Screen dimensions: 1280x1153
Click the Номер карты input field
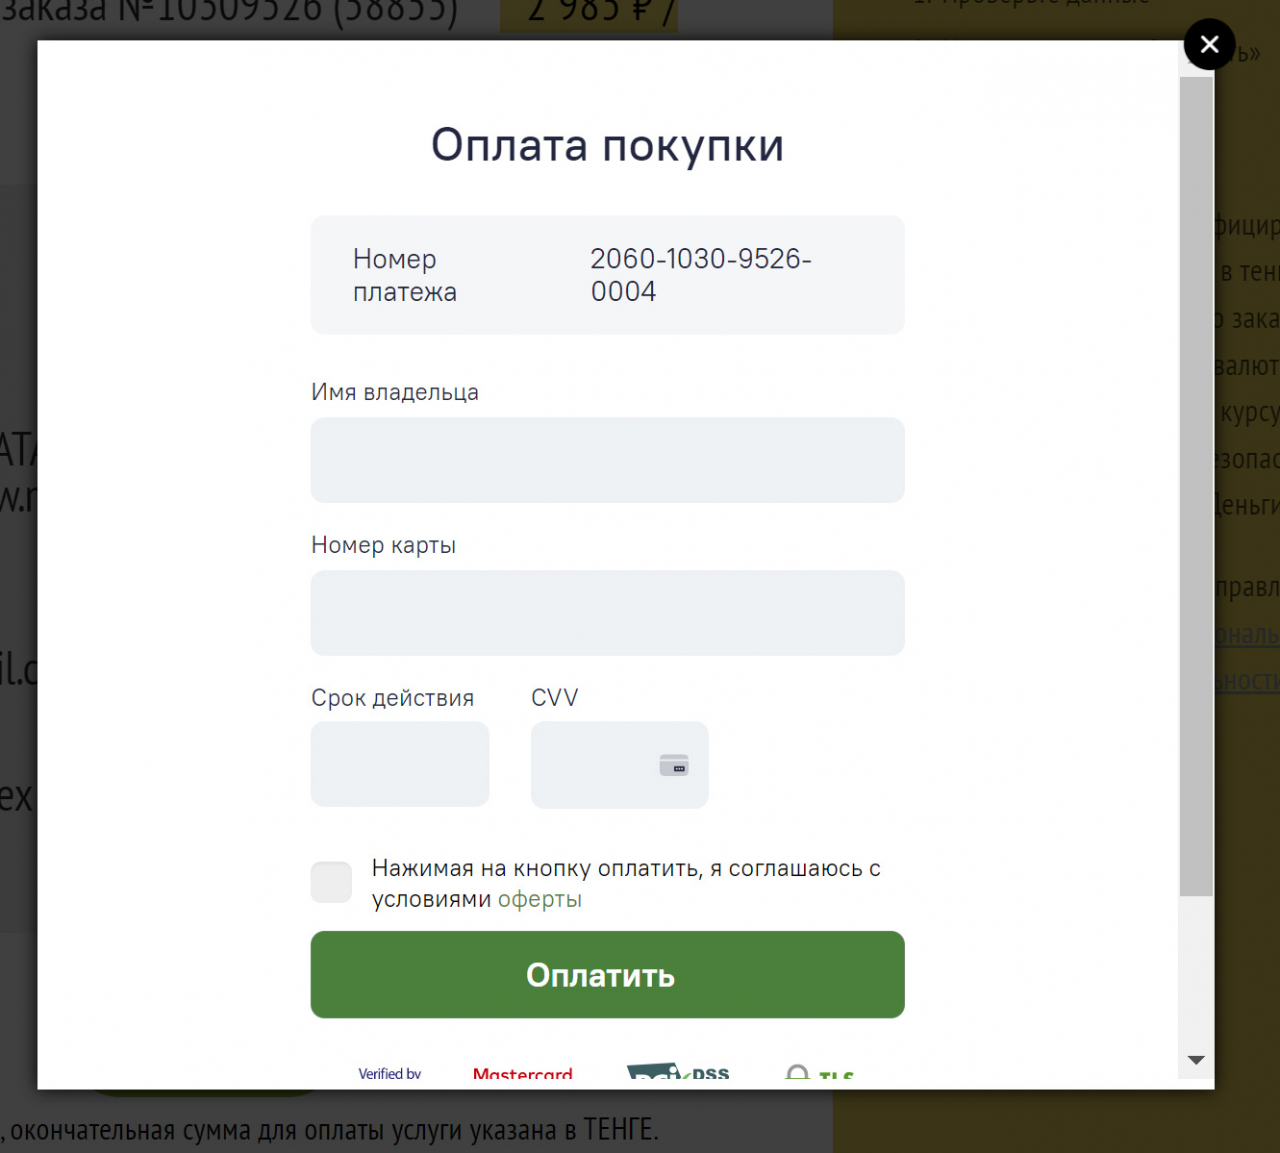pos(607,613)
